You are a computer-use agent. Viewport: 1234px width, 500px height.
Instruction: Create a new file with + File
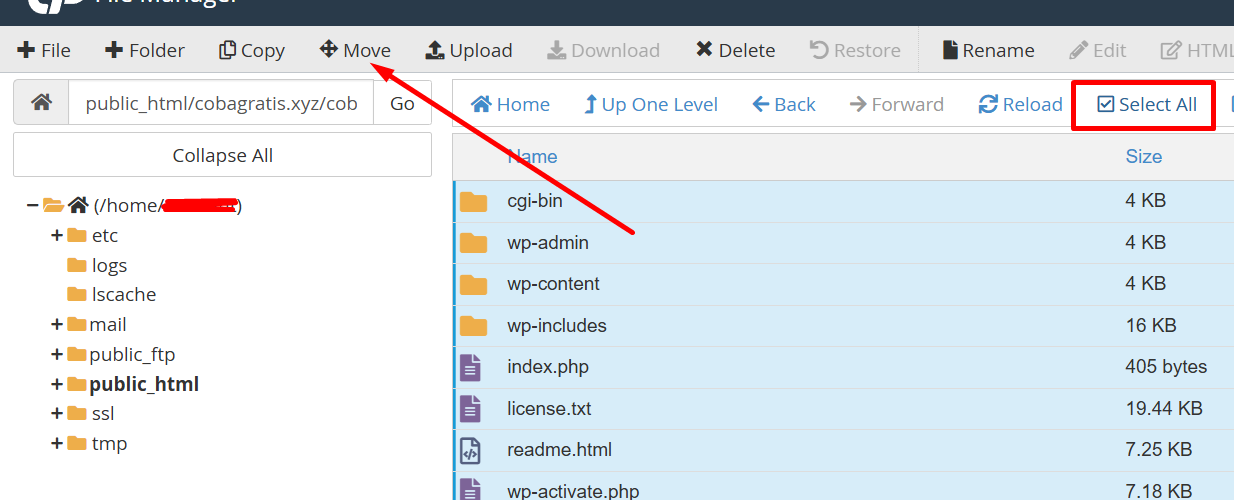tap(44, 50)
